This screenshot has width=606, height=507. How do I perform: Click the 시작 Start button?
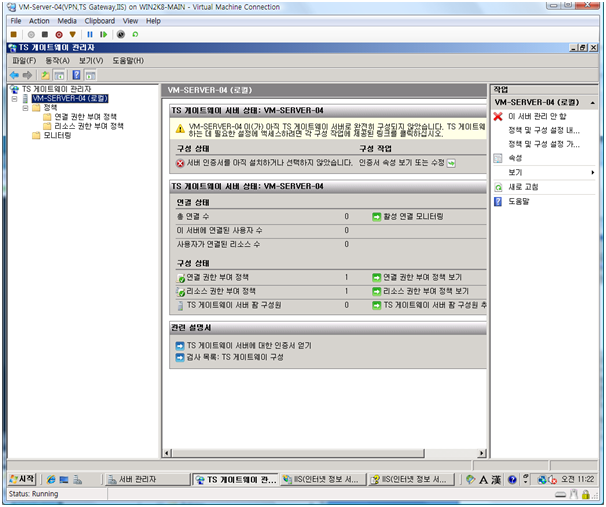click(x=22, y=479)
